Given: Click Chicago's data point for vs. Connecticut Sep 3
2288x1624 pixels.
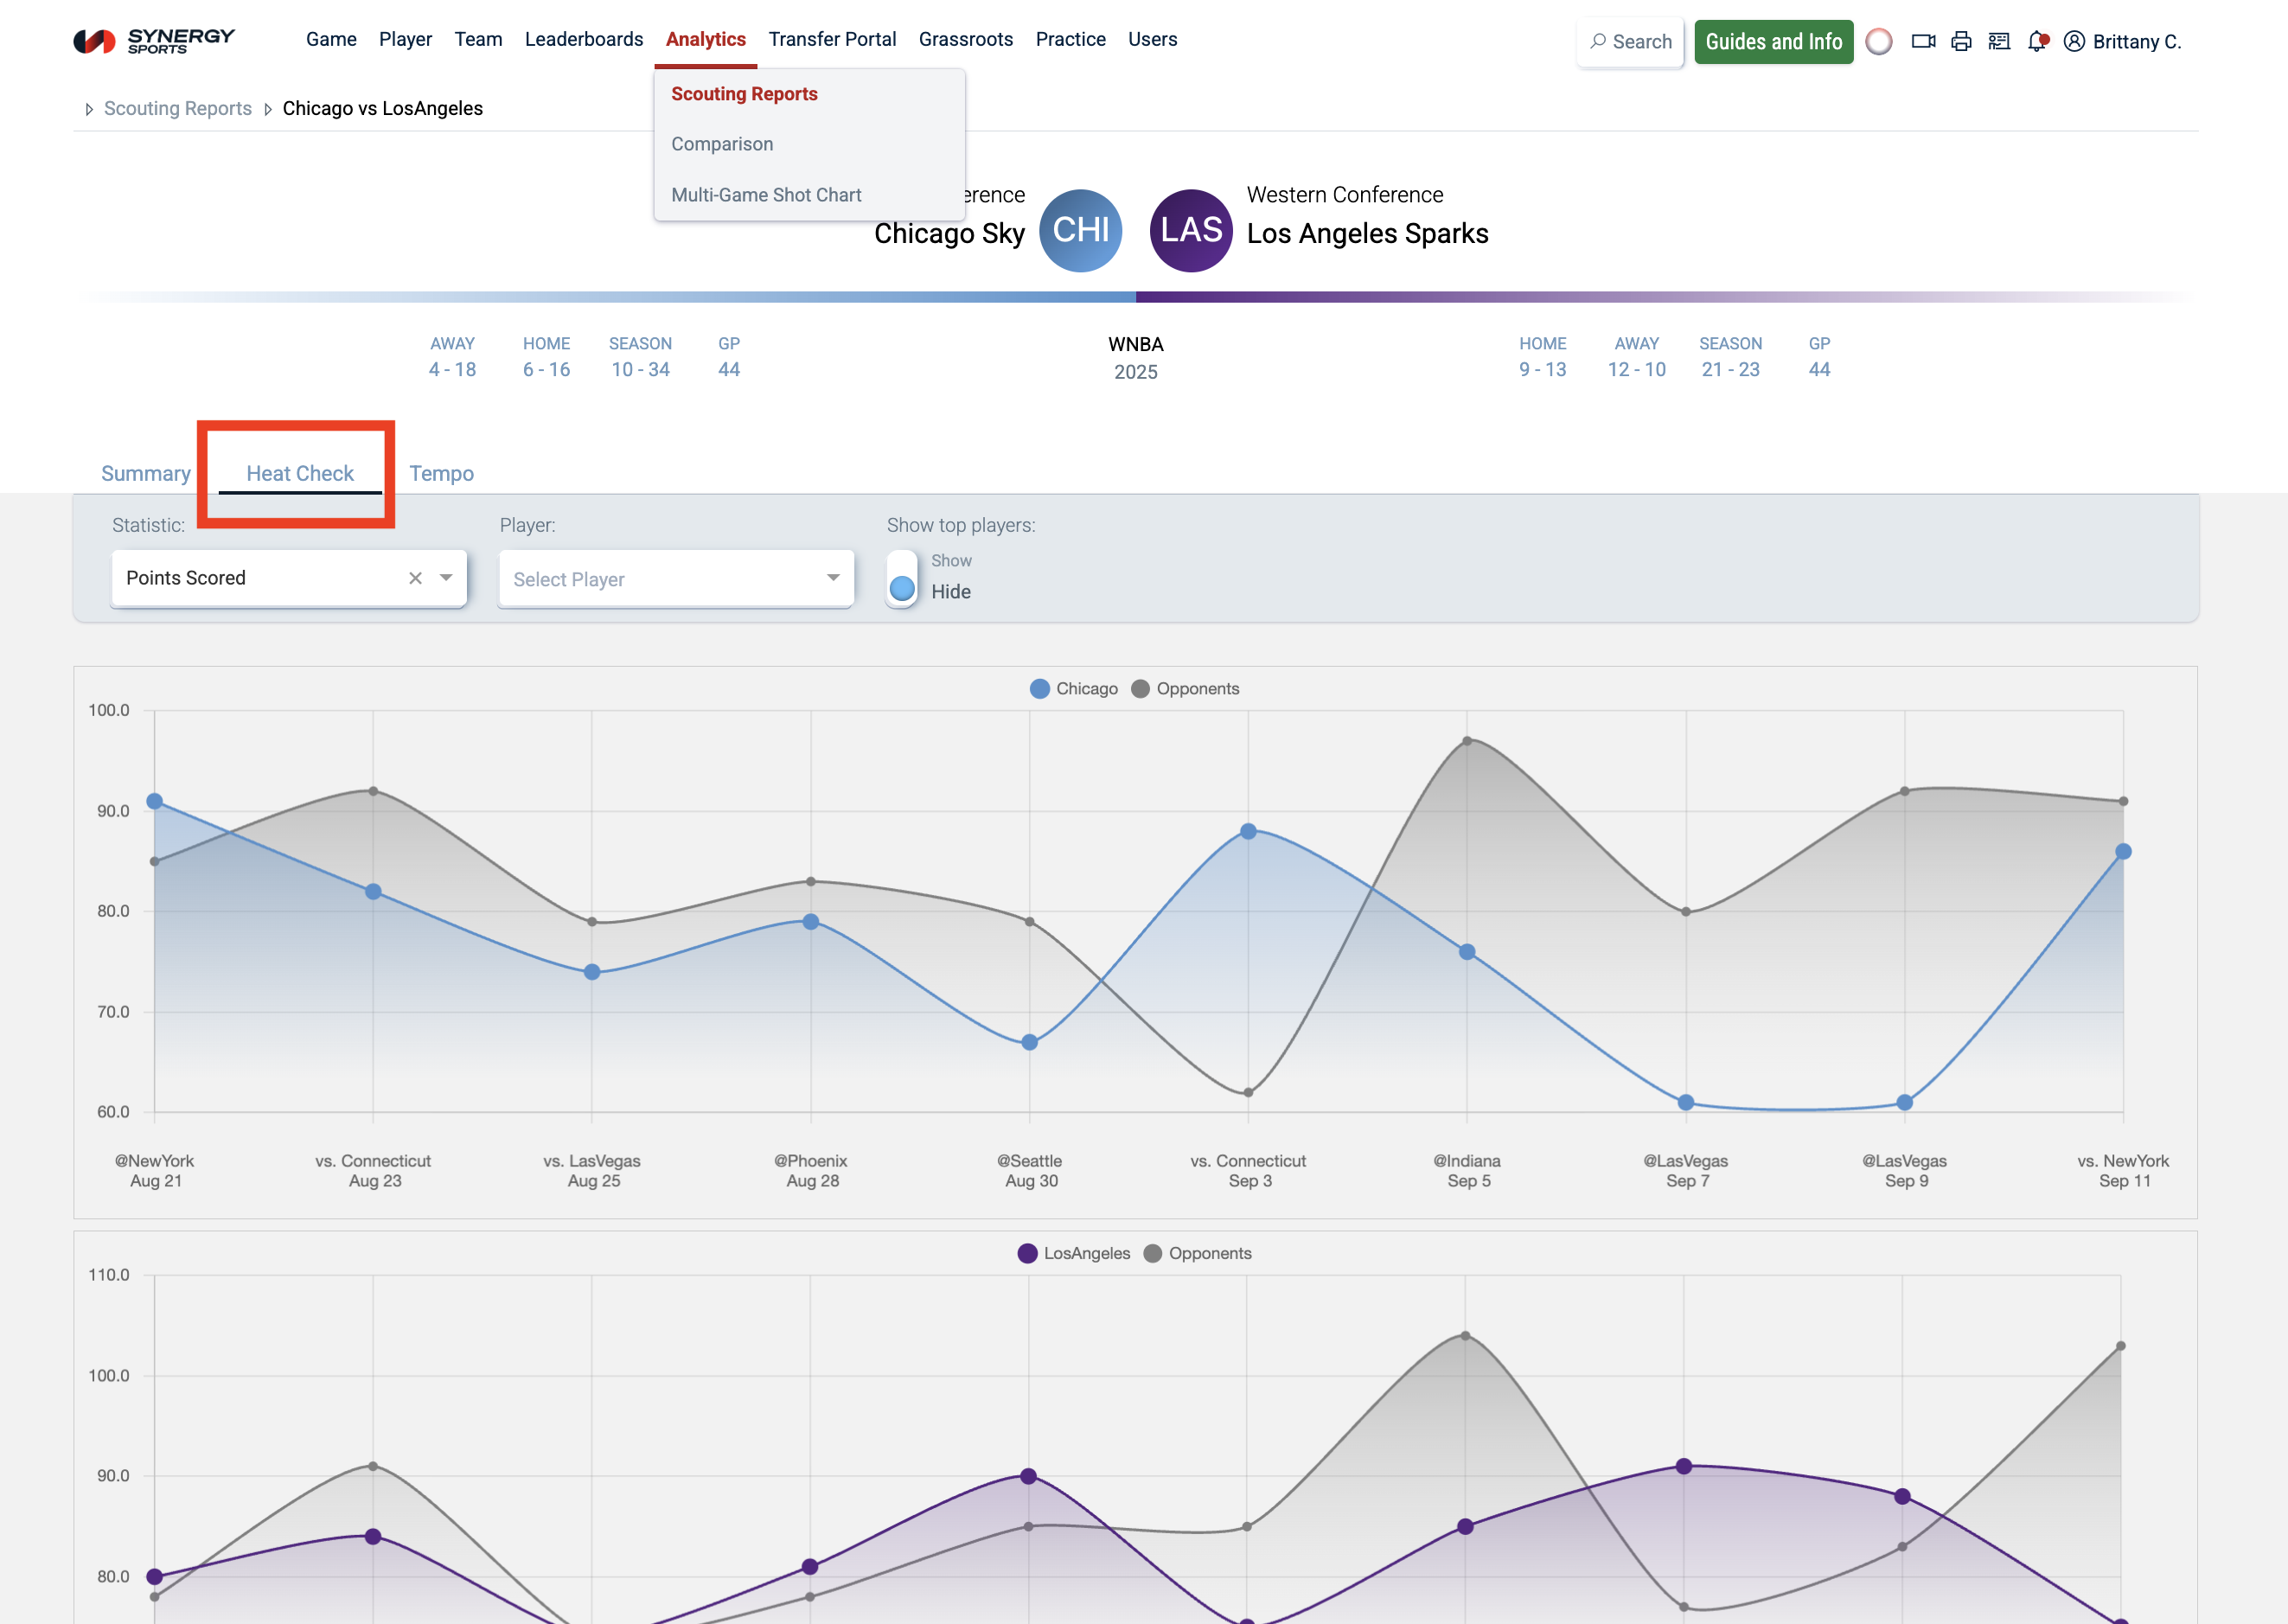Looking at the screenshot, I should [x=1248, y=831].
